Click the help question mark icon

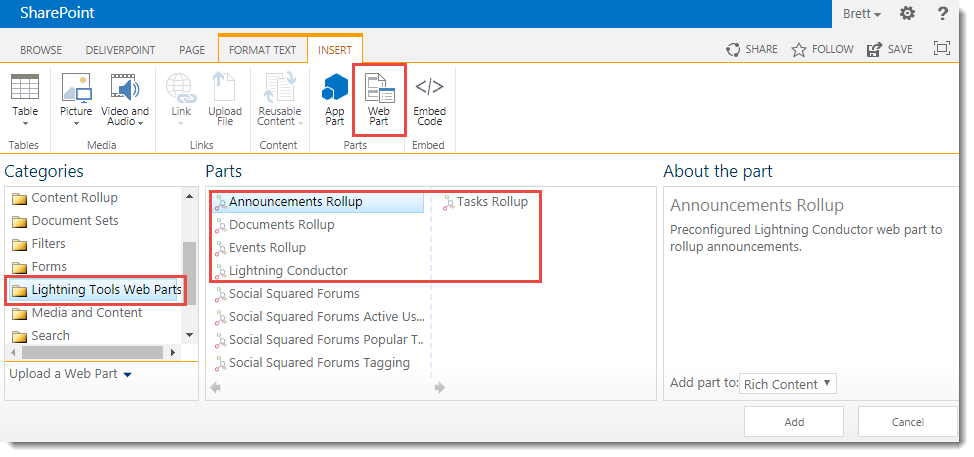pyautogui.click(x=942, y=14)
